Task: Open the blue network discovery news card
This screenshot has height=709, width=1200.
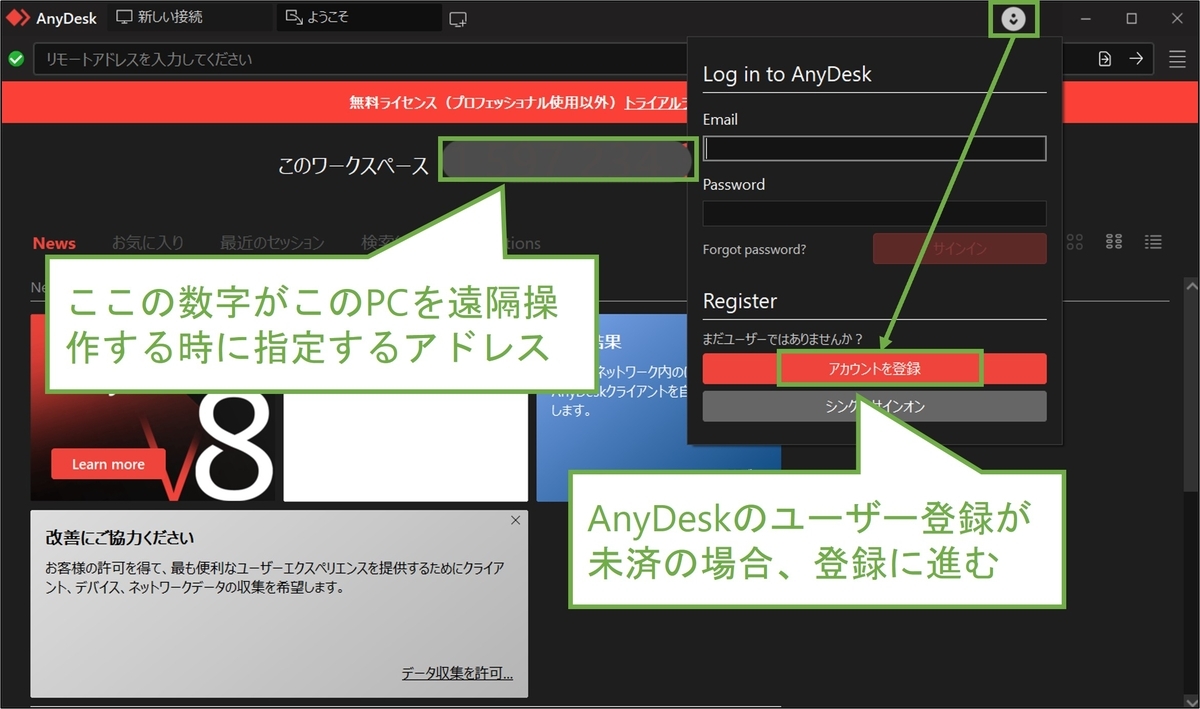Action: pos(658,407)
